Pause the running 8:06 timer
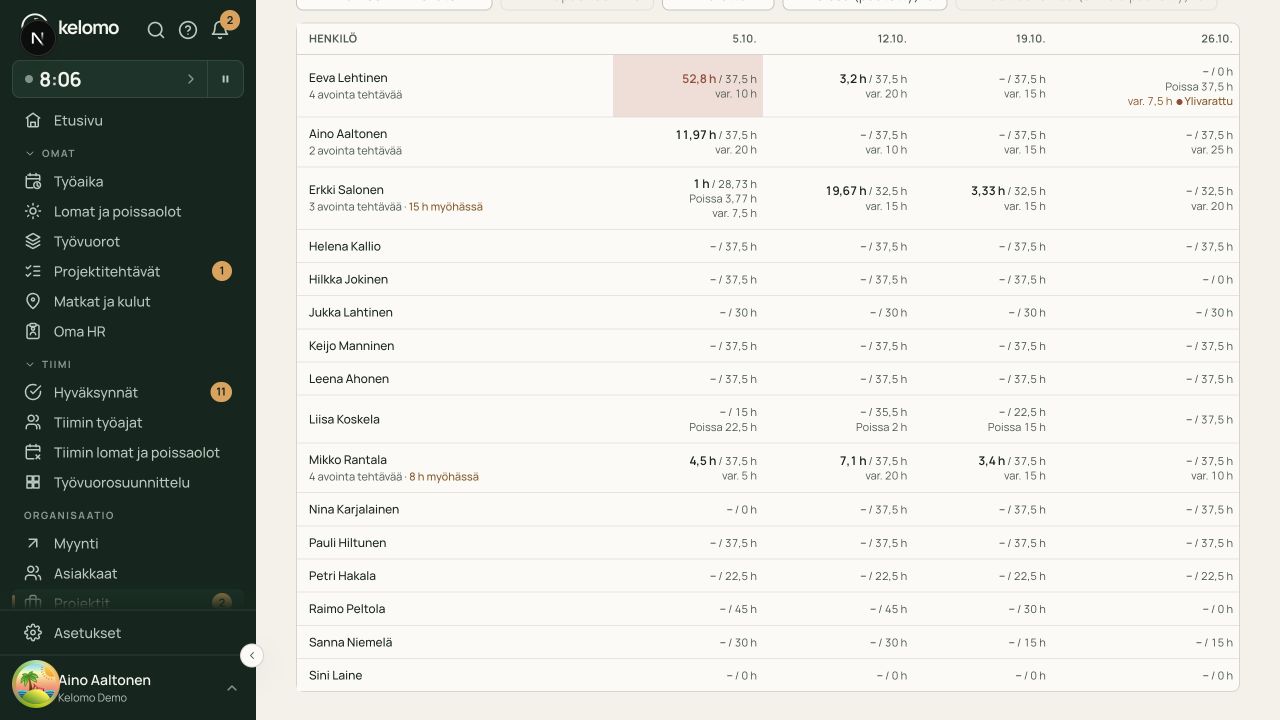This screenshot has height=720, width=1280. [226, 79]
